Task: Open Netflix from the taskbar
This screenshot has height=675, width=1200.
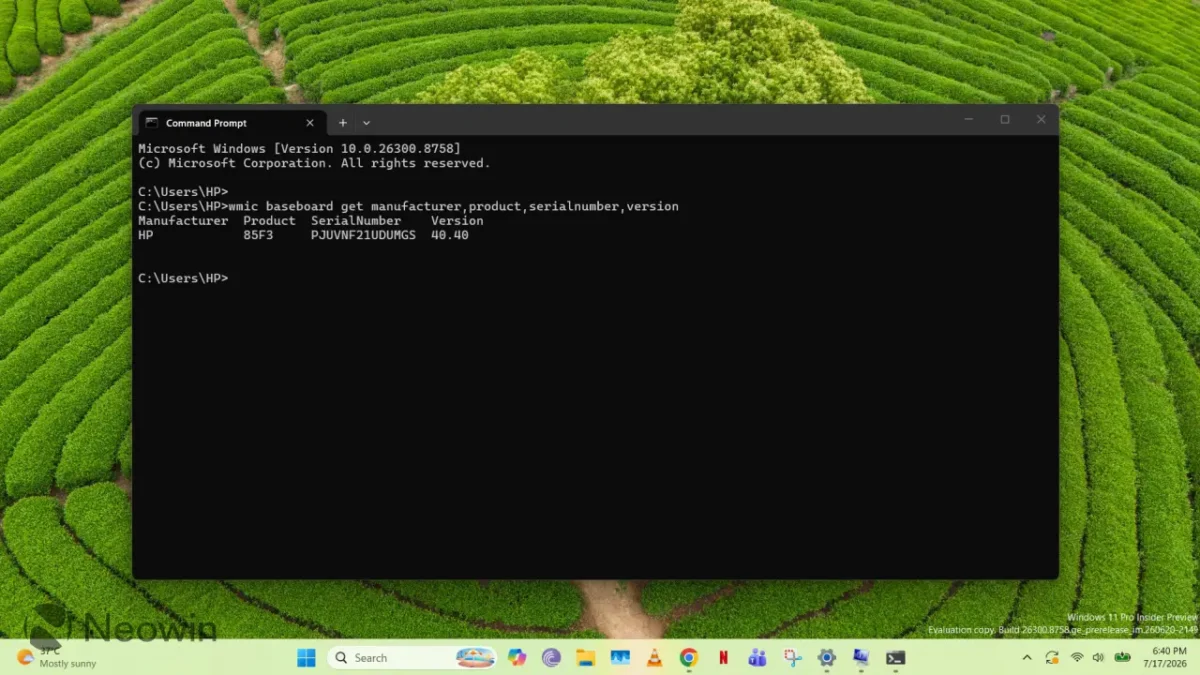Action: [x=723, y=657]
